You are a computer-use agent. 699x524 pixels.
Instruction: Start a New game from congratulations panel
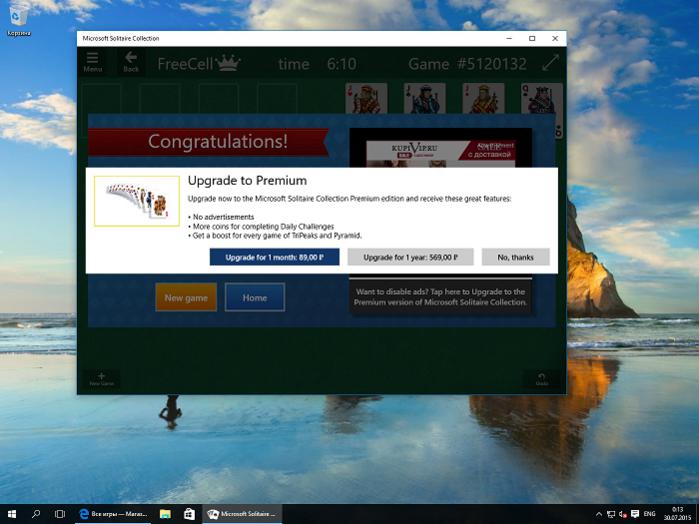tap(186, 297)
